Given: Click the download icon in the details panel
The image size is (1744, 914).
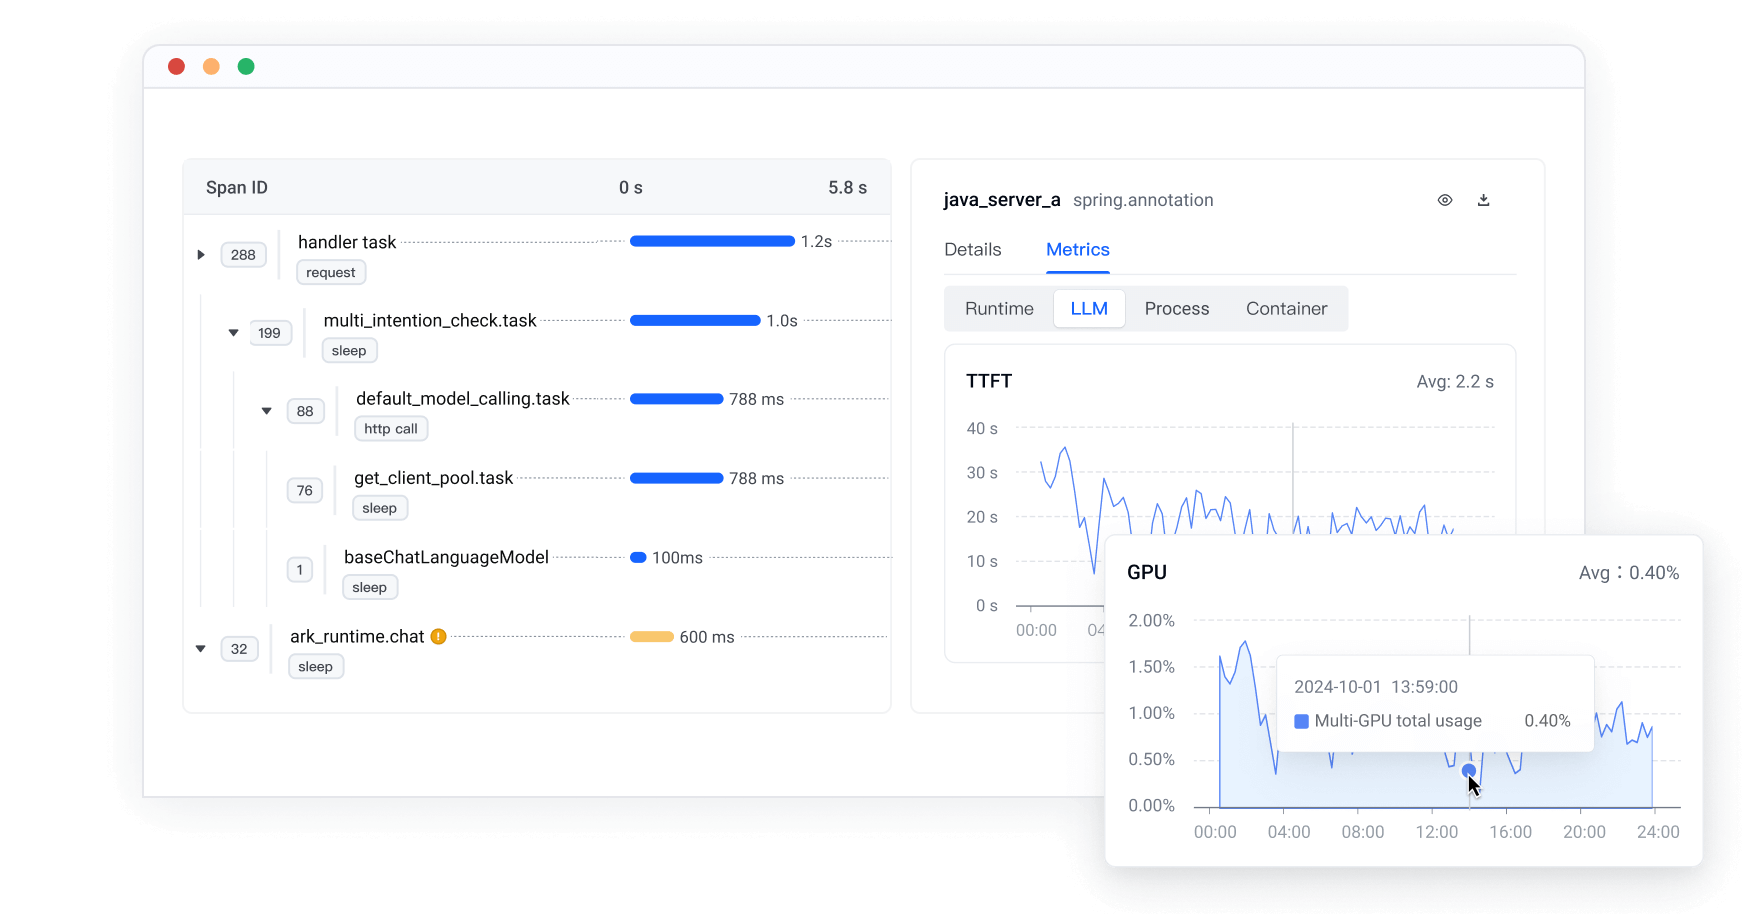Looking at the screenshot, I should [x=1483, y=200].
